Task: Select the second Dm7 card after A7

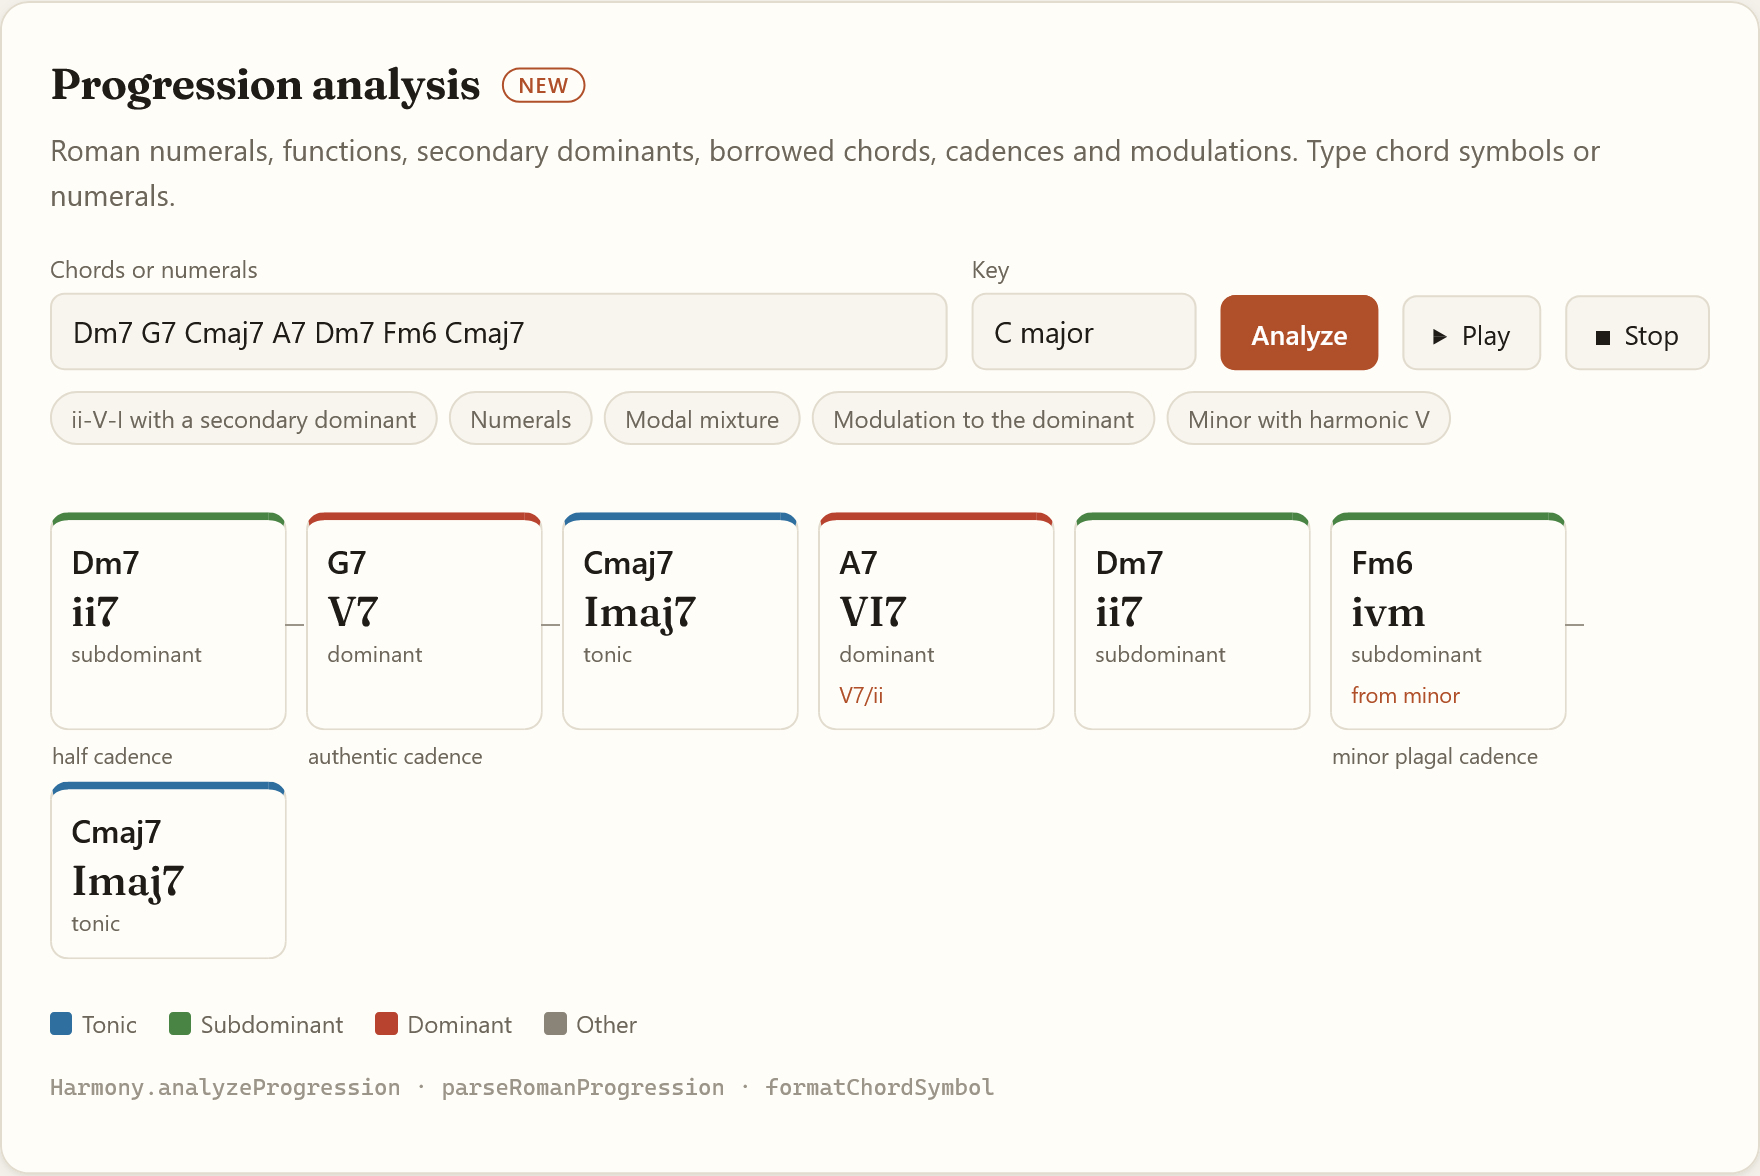Action: pos(1192,621)
